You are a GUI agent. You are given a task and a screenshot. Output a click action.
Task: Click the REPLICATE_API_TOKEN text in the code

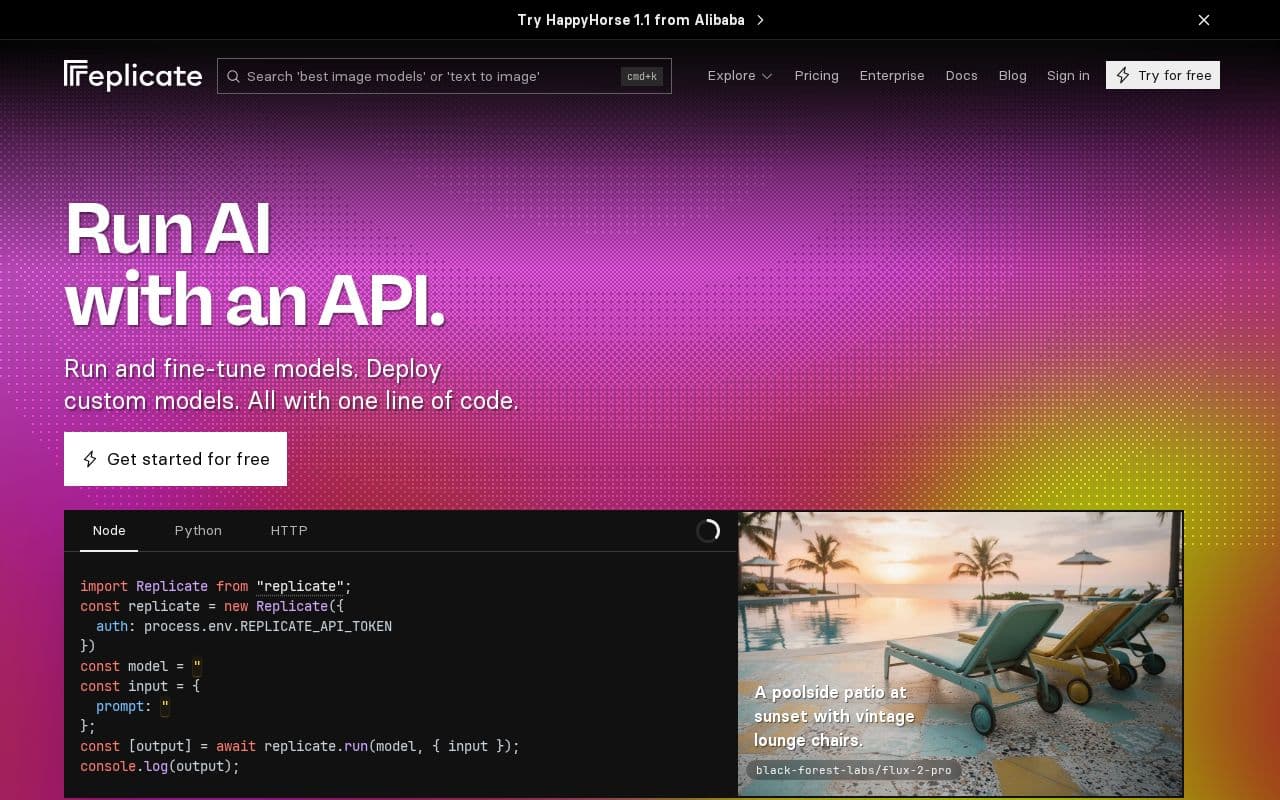click(x=316, y=626)
